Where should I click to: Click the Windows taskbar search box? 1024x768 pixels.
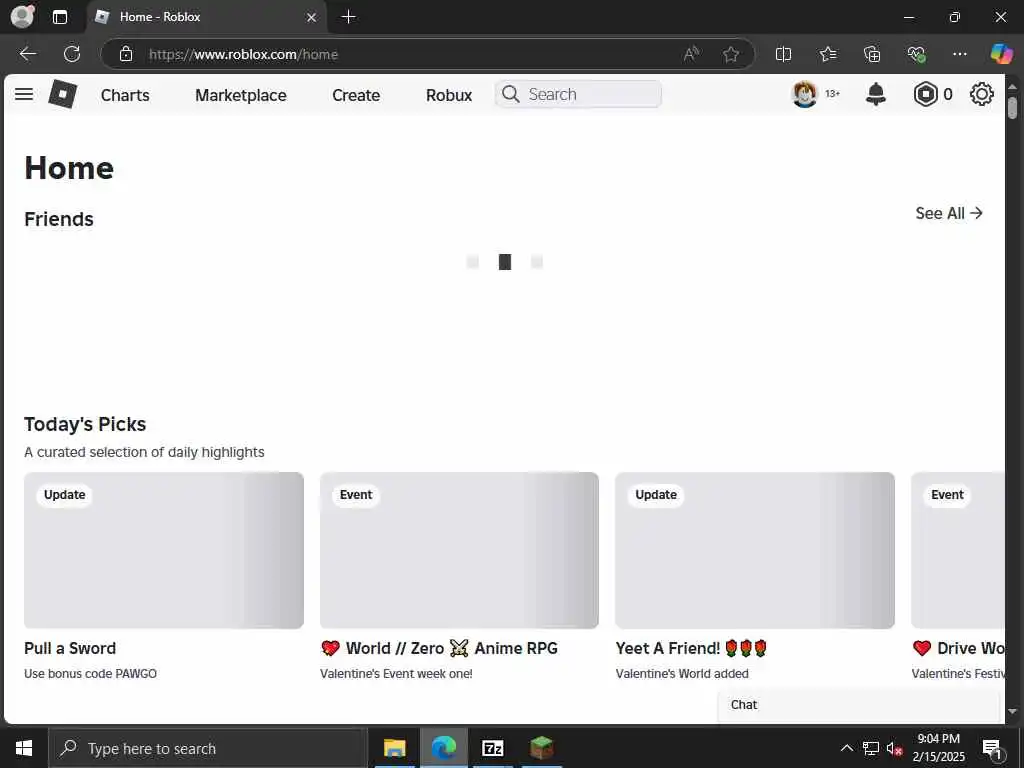208,748
